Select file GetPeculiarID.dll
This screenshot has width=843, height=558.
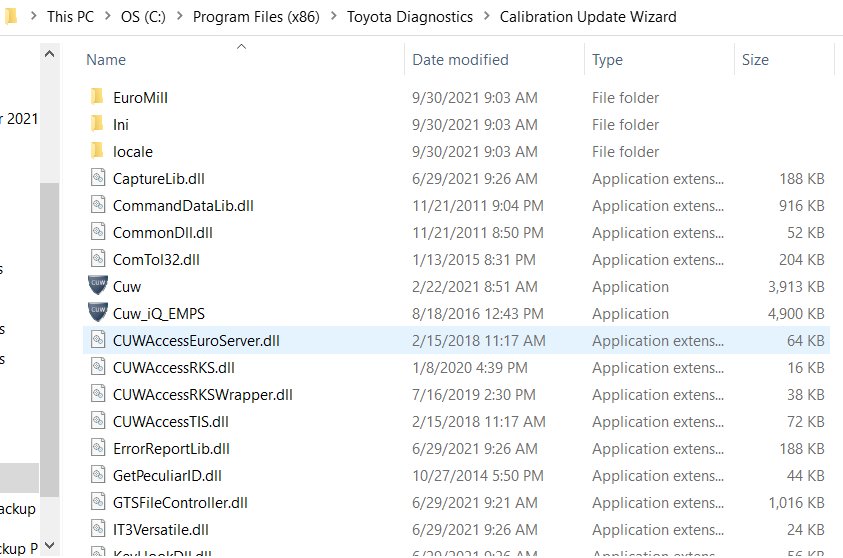click(x=167, y=475)
